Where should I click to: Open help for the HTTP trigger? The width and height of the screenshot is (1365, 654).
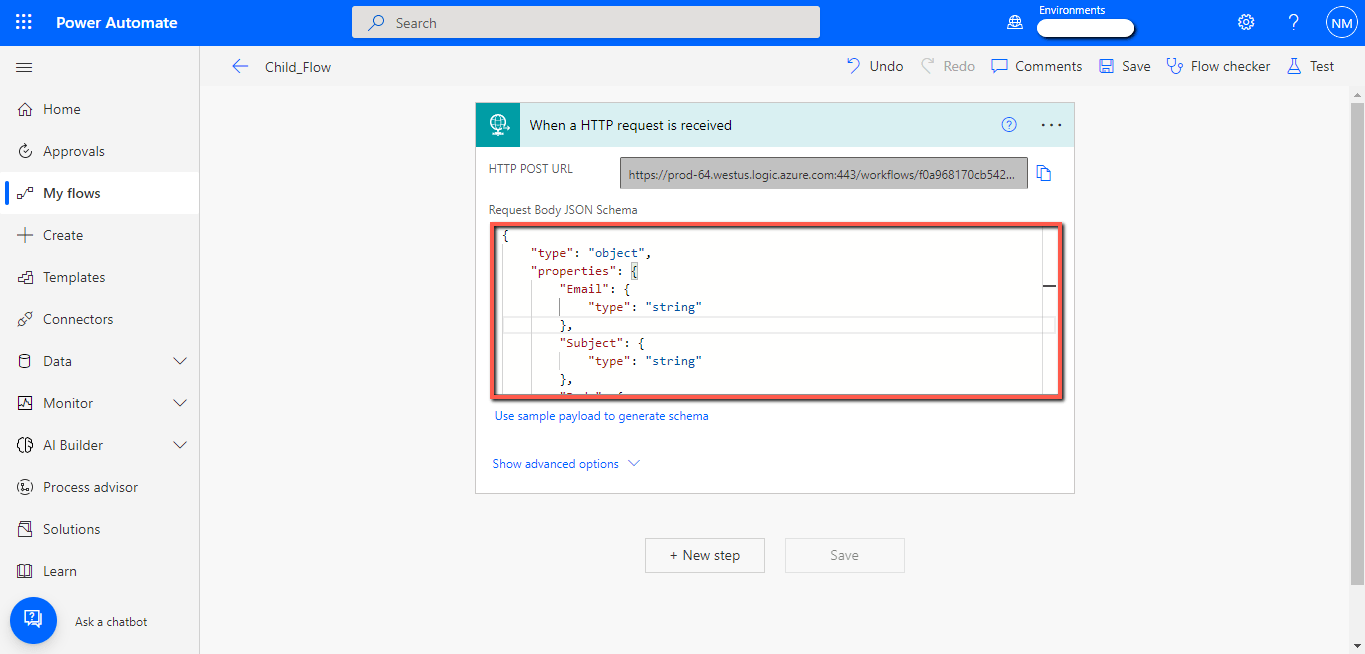[x=1009, y=125]
